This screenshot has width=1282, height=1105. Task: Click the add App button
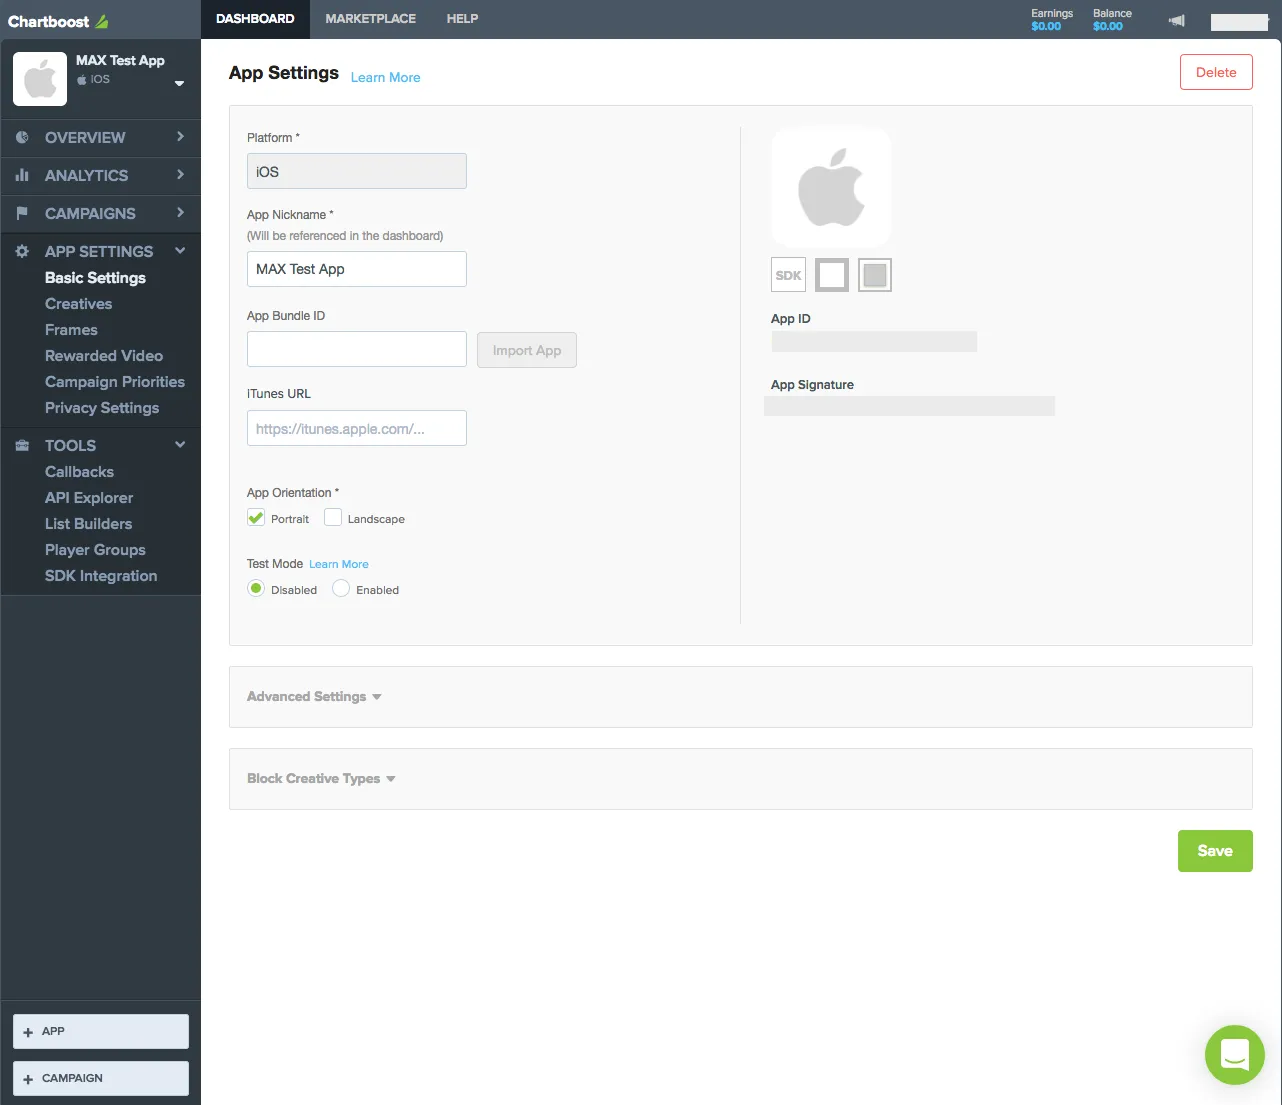click(101, 1031)
